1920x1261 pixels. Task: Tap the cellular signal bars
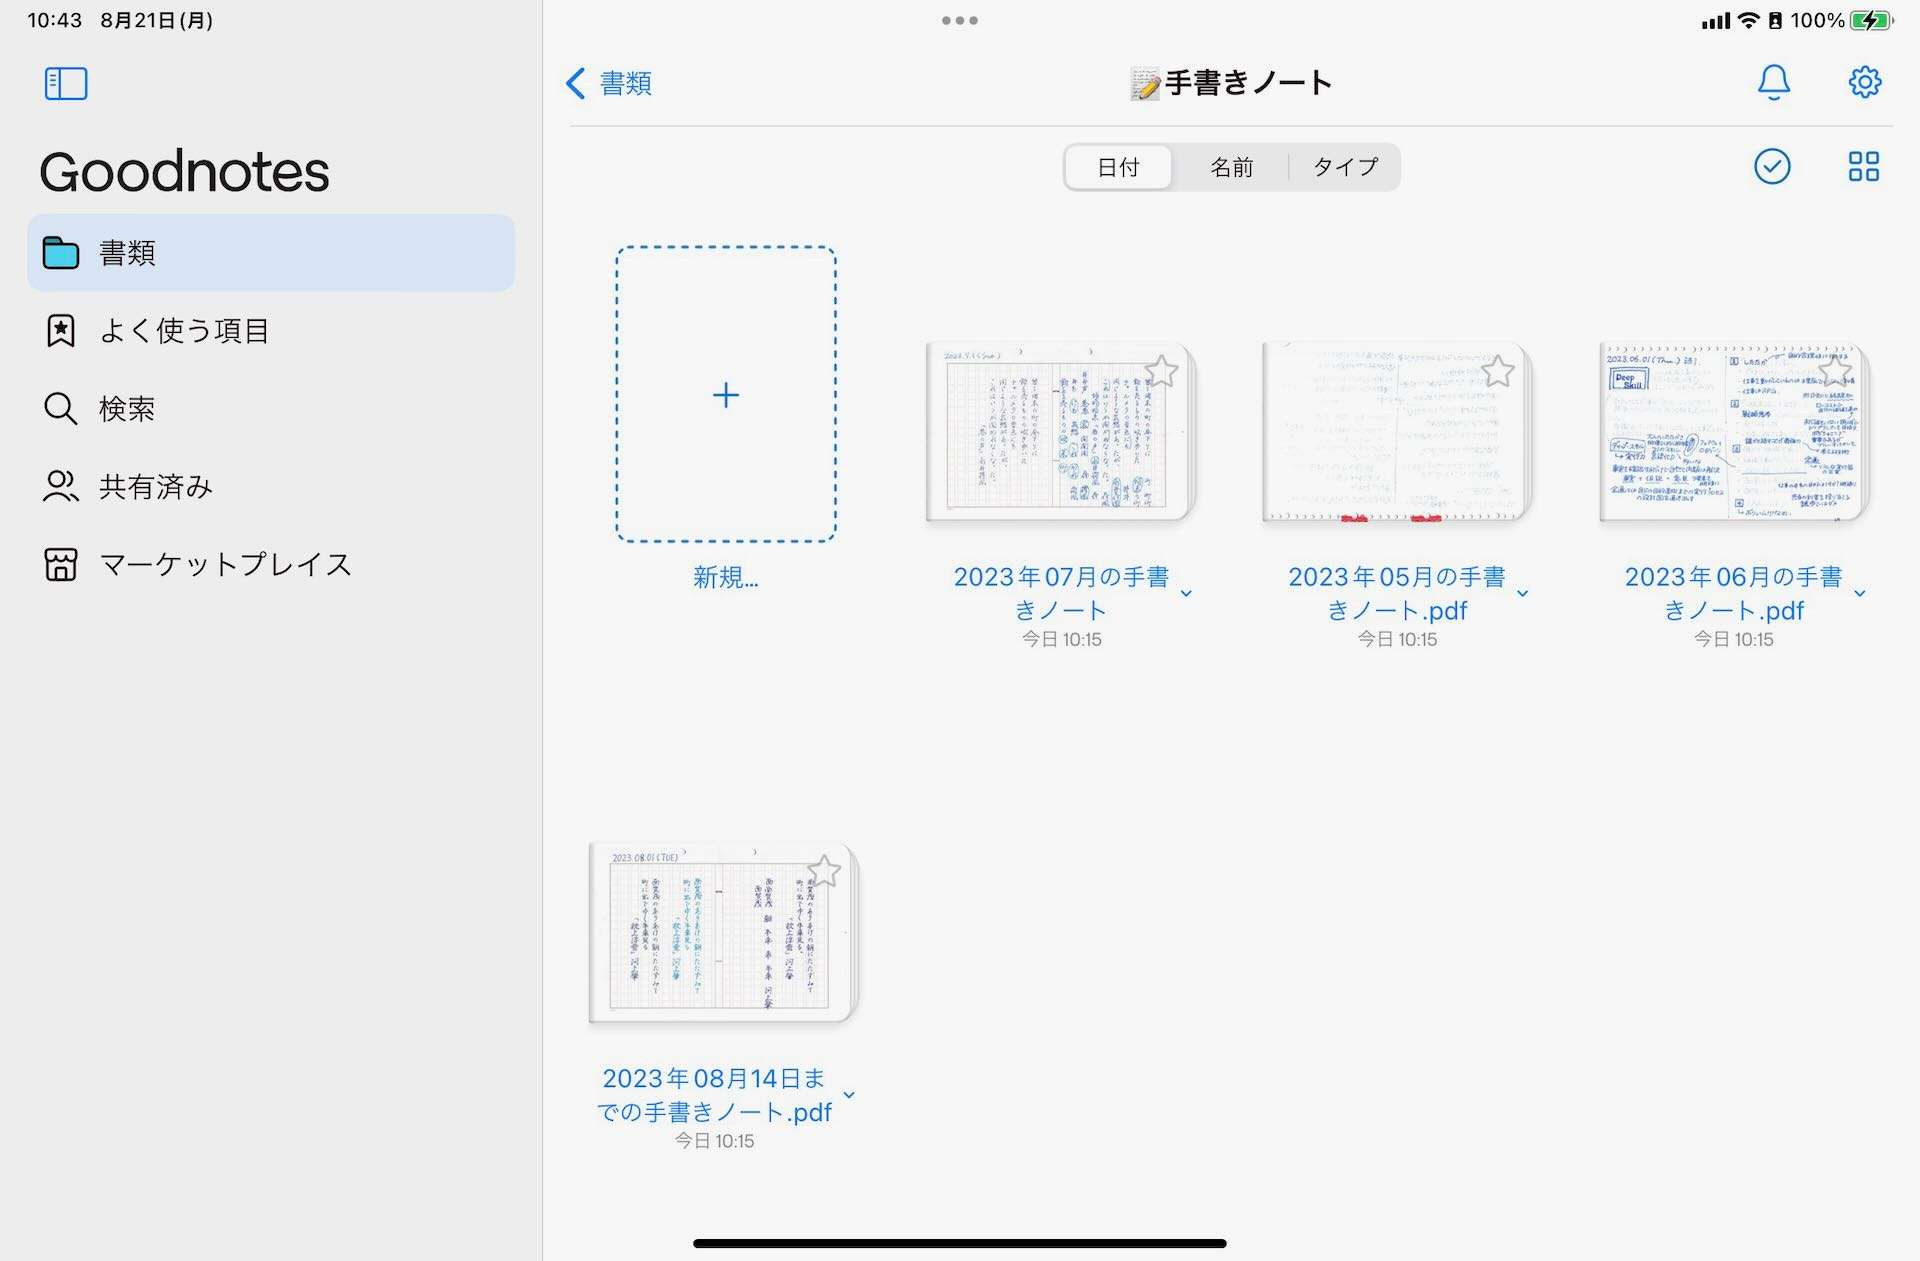coord(1716,20)
